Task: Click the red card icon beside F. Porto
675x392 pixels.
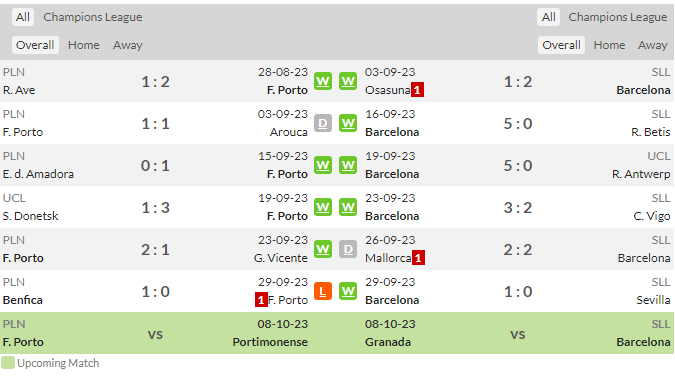Action: click(261, 300)
